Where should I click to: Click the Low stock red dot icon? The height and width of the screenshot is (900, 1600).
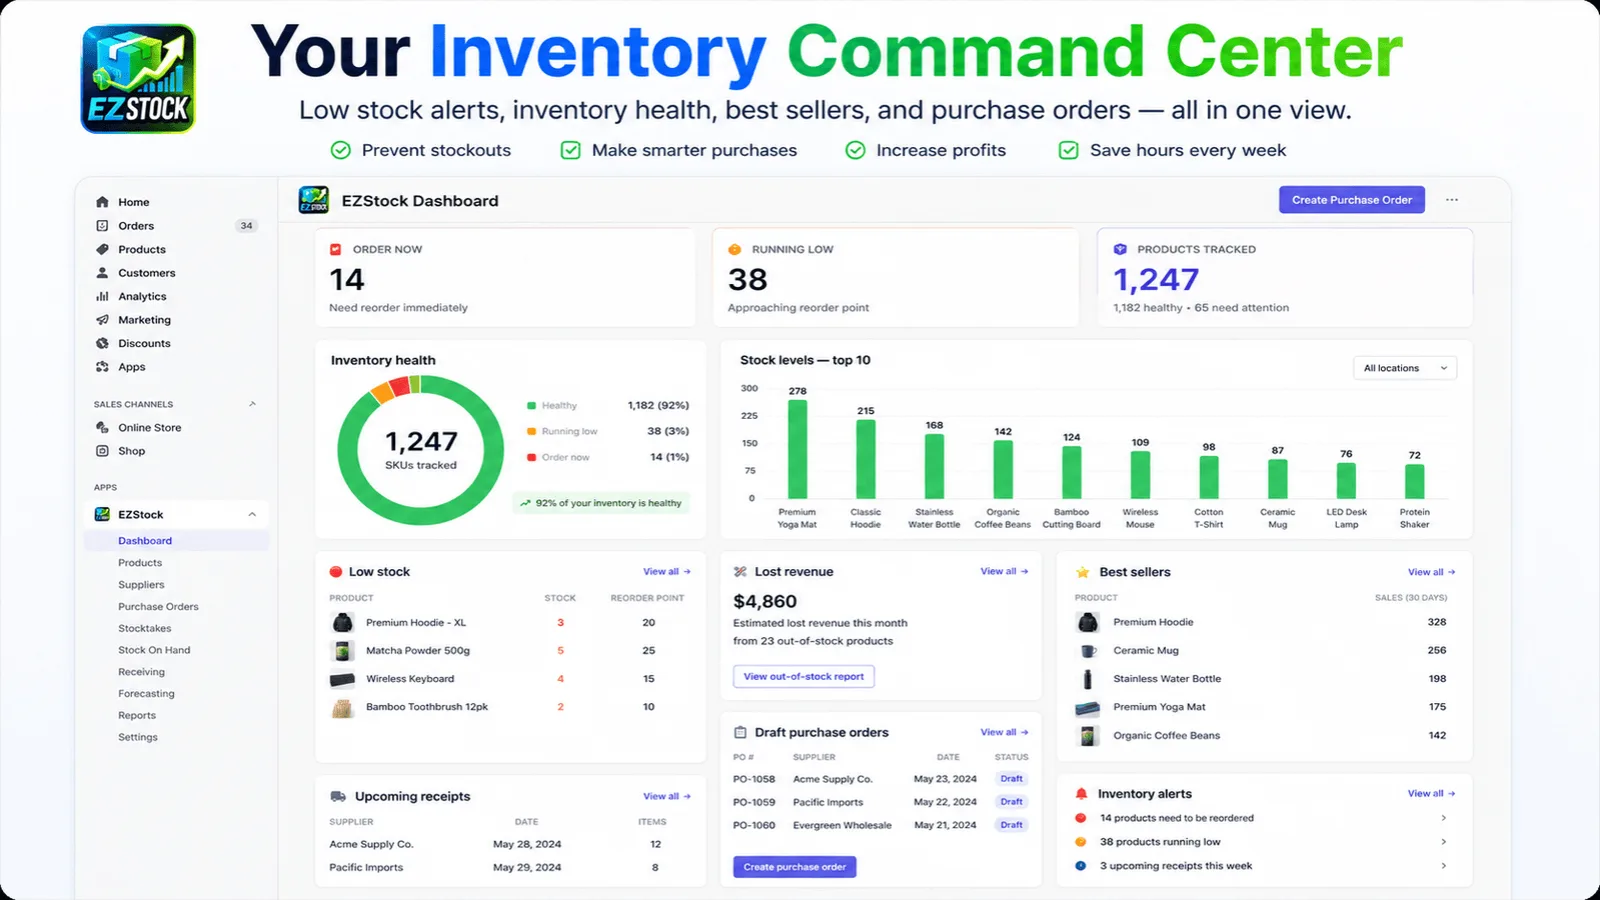(x=336, y=572)
